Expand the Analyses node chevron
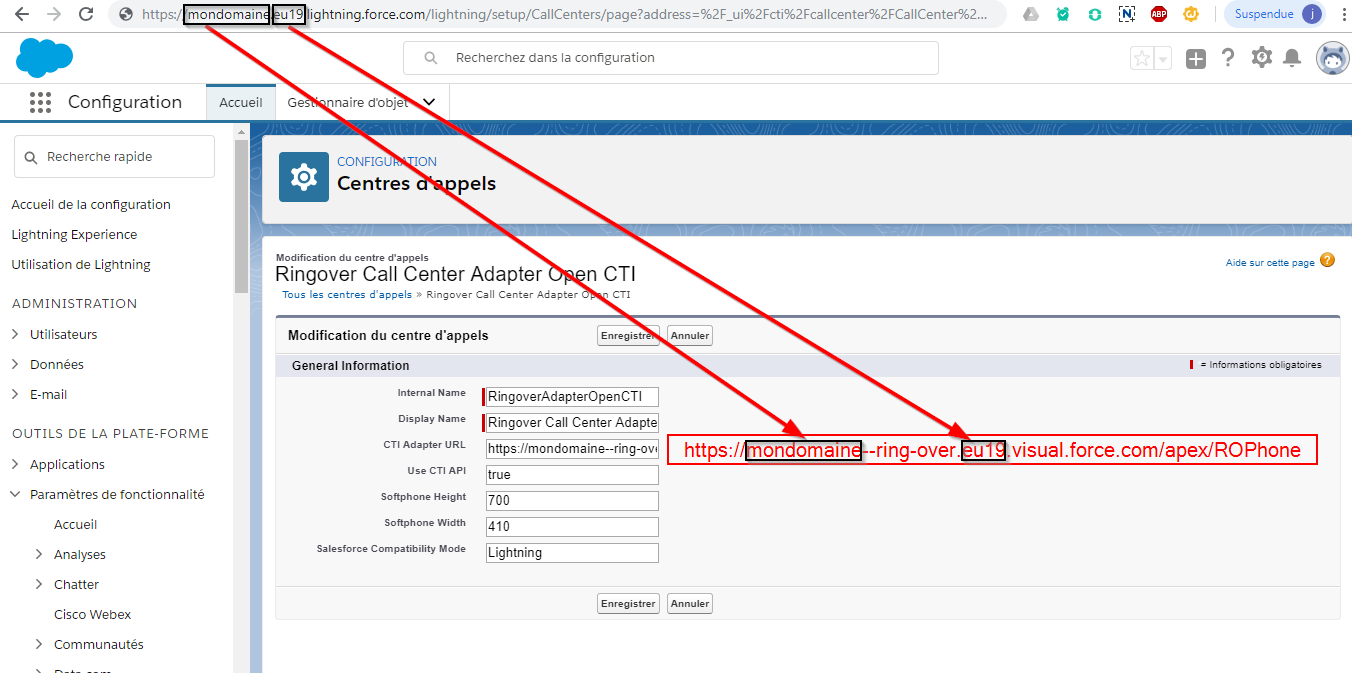Viewport: 1352px width, 673px height. click(x=39, y=554)
